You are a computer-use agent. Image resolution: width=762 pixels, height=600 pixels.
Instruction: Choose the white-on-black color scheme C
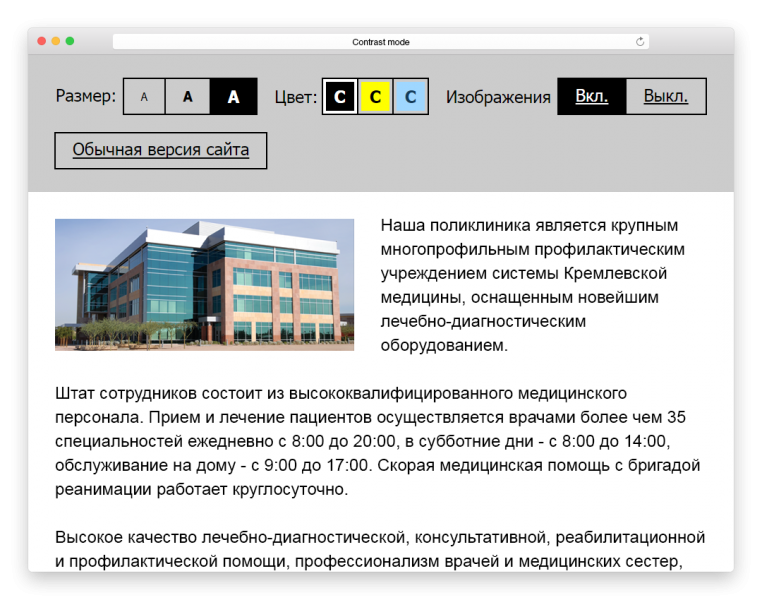point(340,97)
